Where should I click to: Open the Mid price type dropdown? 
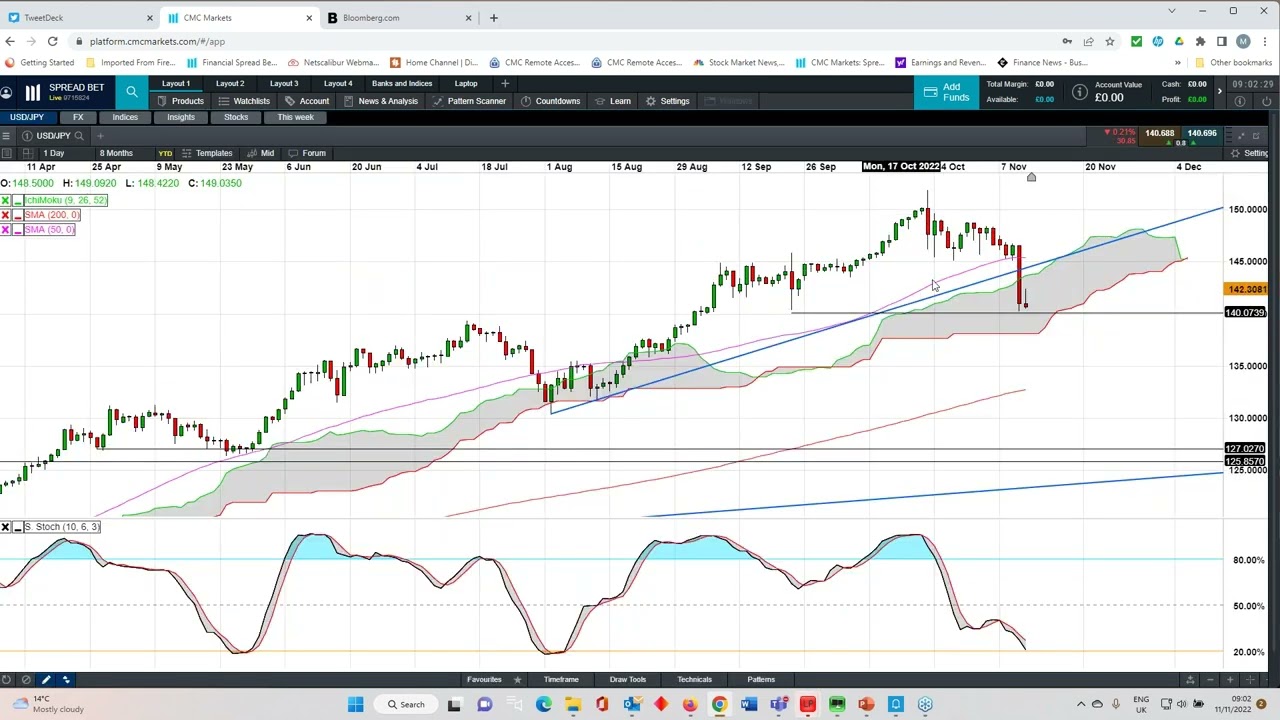261,153
